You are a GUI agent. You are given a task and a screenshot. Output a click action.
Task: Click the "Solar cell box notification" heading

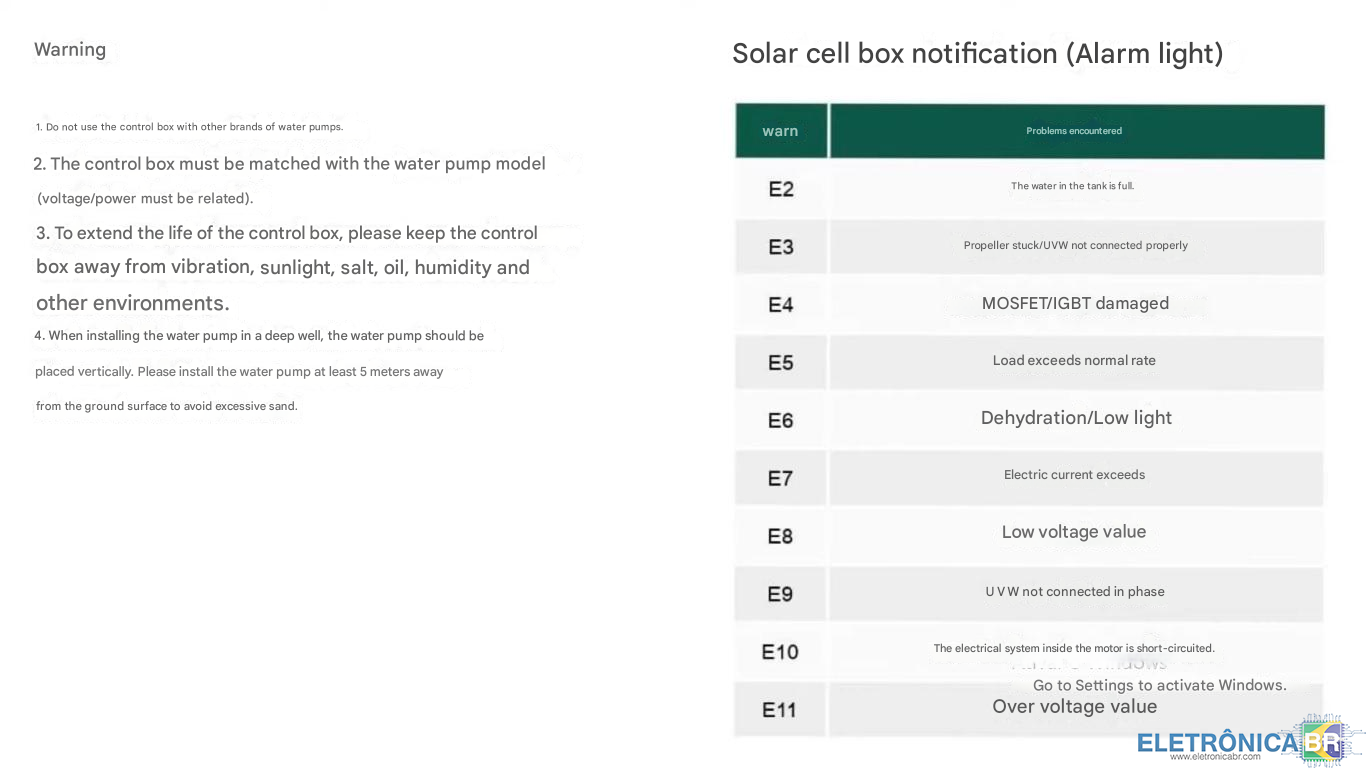click(x=977, y=53)
